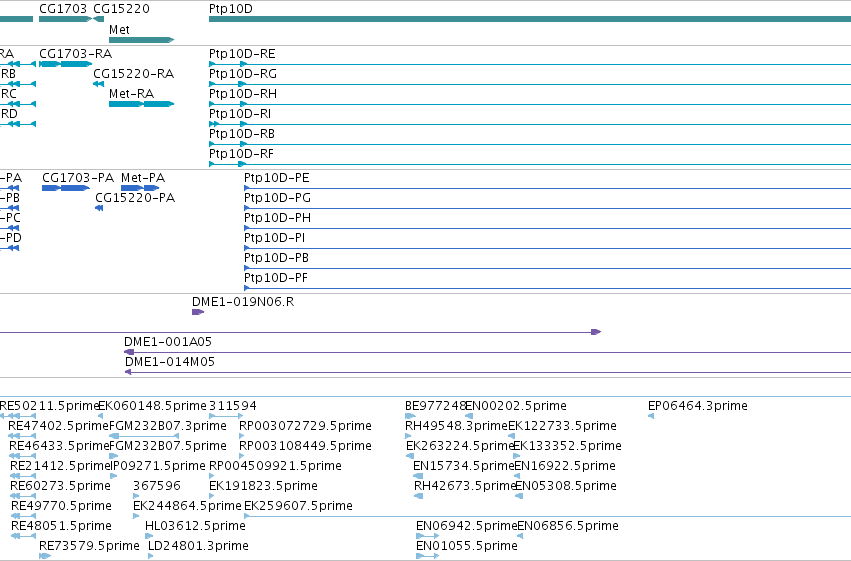
Task: Click FGM232B07.5prime label
Action: click(x=168, y=446)
